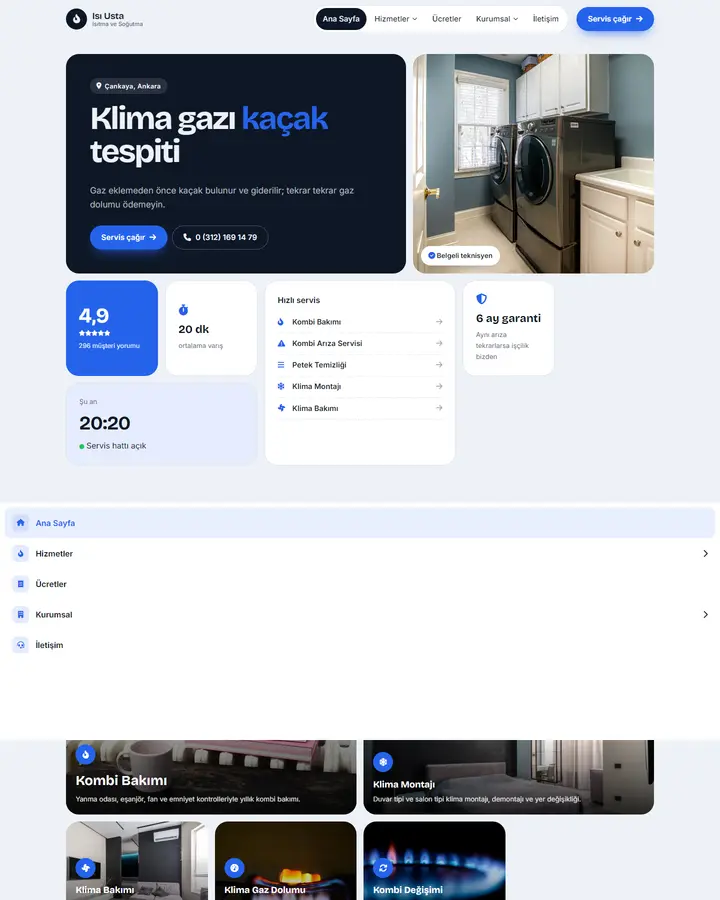Viewport: 720px width, 900px height.
Task: Open the Kombi Bakımı quick service link
Action: 360,322
